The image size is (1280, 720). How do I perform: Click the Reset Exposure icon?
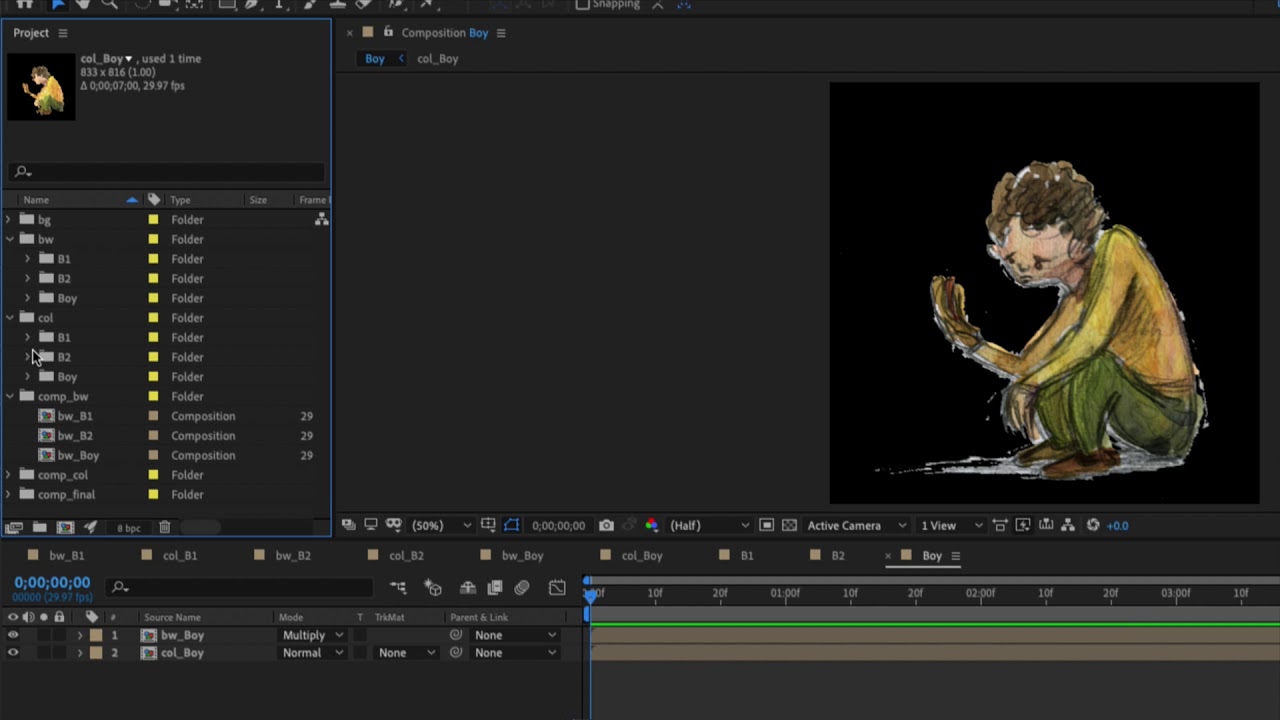click(x=1093, y=525)
